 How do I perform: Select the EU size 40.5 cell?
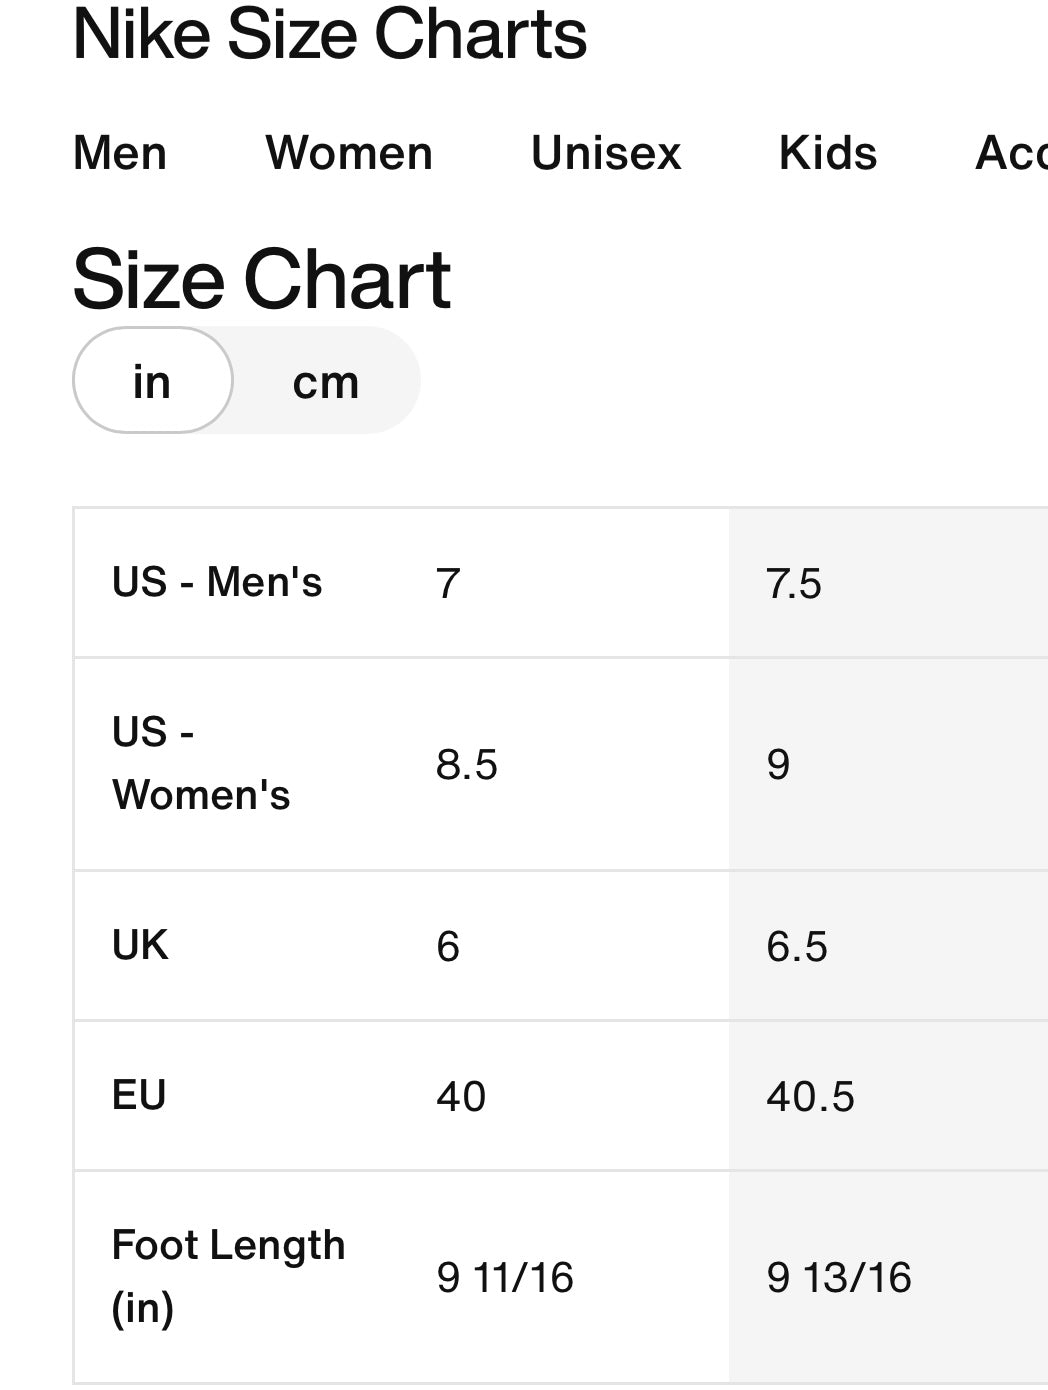click(x=810, y=1097)
